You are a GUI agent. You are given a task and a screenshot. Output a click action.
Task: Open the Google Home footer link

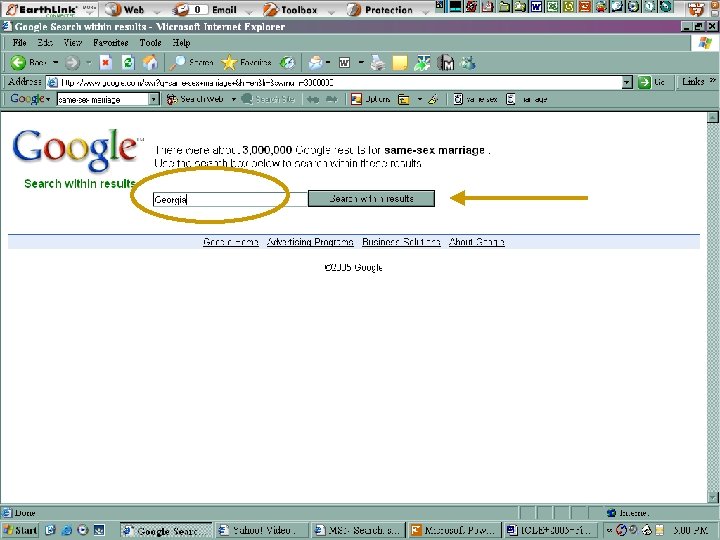(231, 242)
